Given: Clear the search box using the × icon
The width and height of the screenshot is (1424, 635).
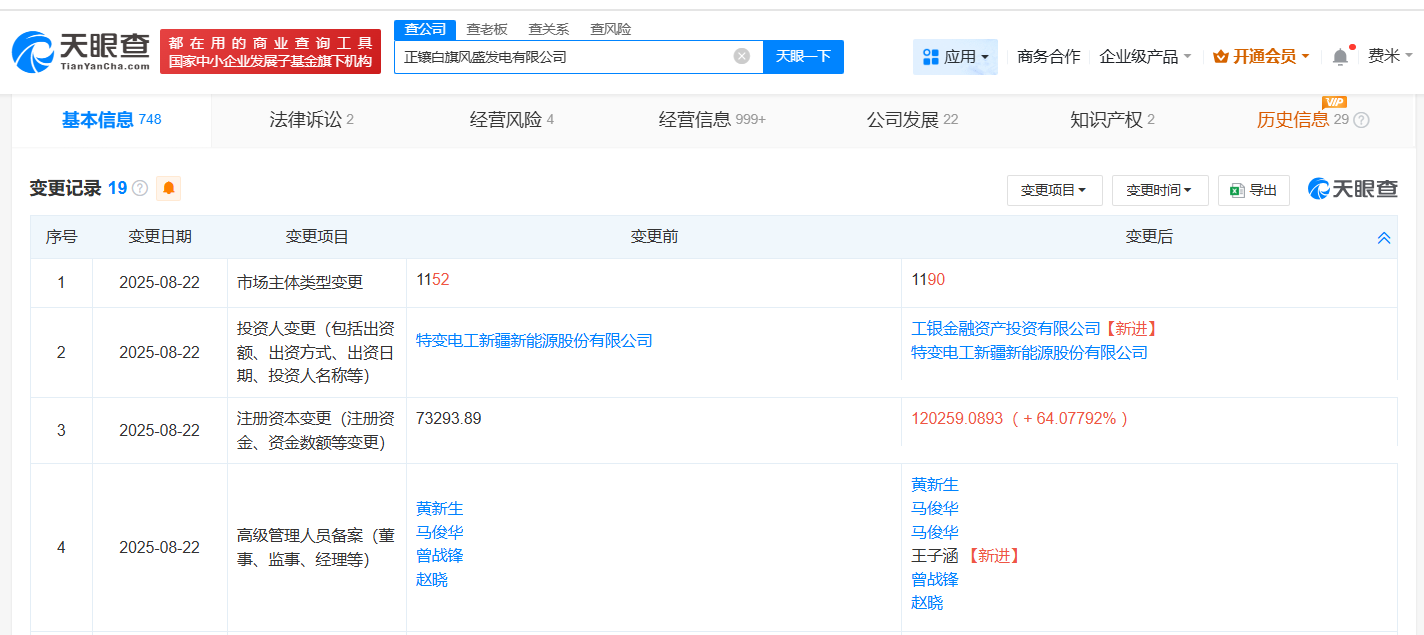Looking at the screenshot, I should point(740,57).
